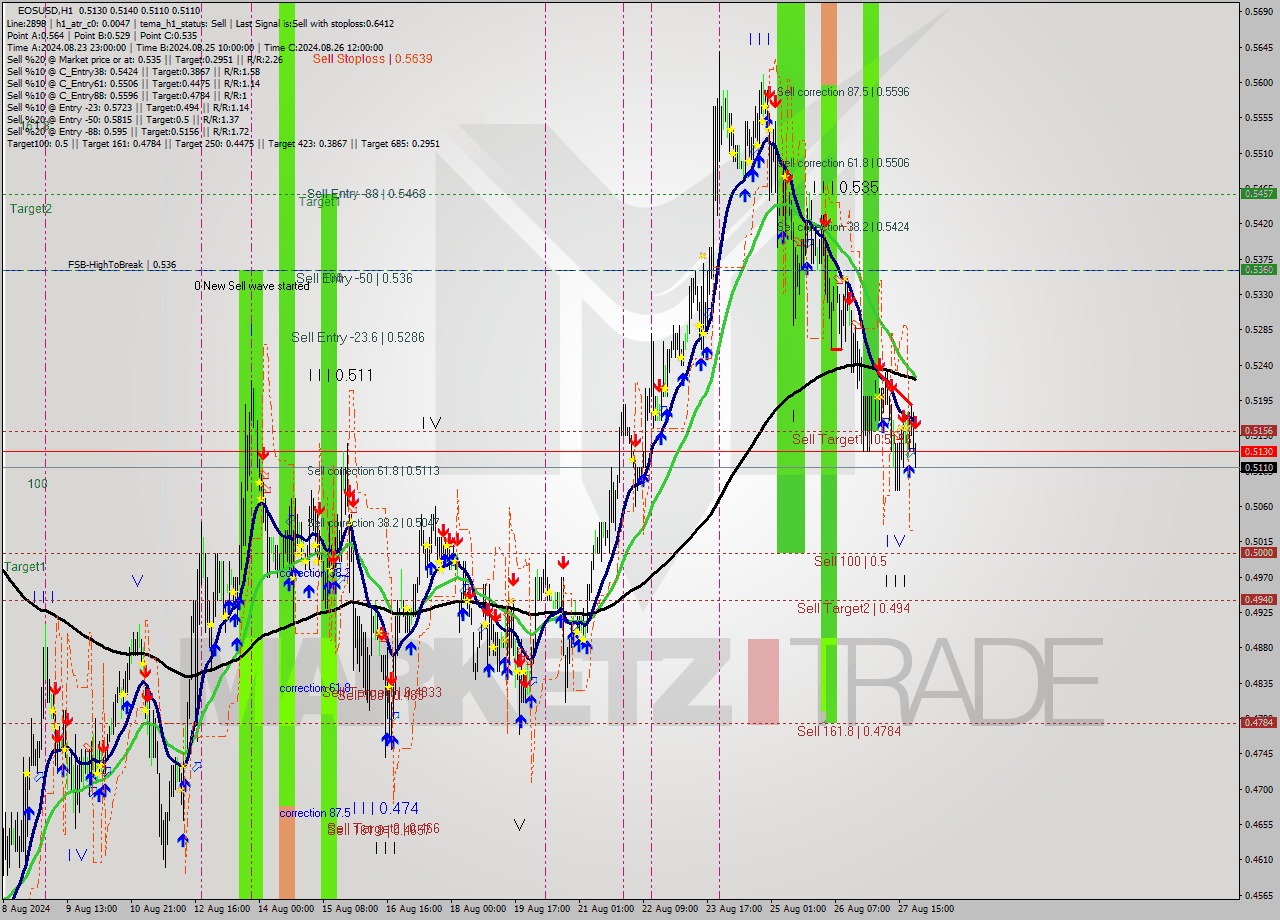Select the green 'Target2' label at left

(x=31, y=209)
